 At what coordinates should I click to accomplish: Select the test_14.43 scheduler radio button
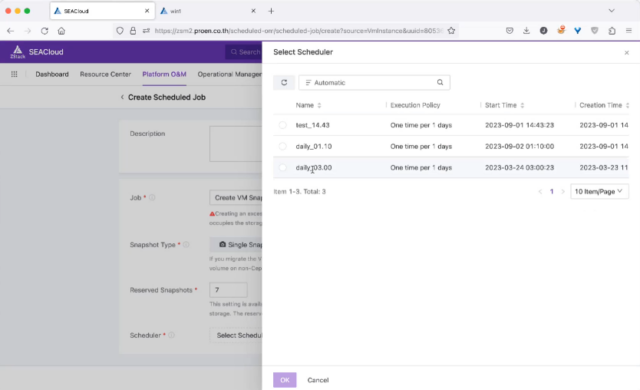(282, 125)
